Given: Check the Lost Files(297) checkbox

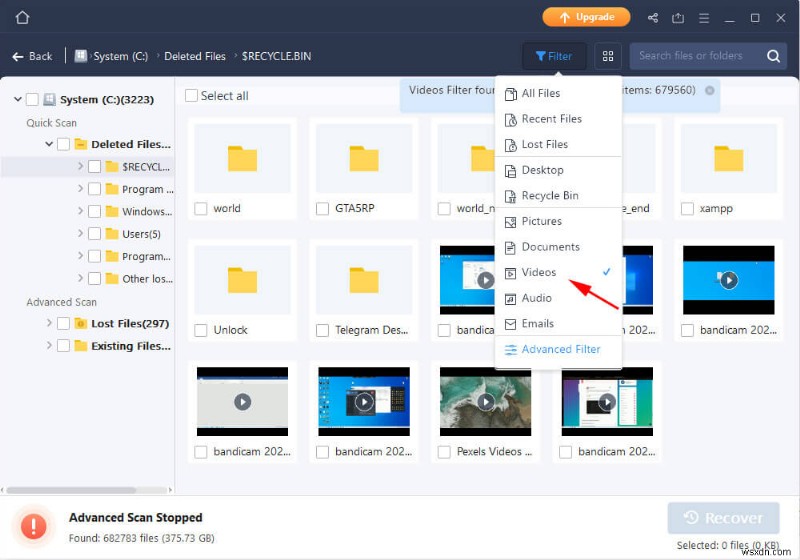Looking at the screenshot, I should click(x=63, y=323).
